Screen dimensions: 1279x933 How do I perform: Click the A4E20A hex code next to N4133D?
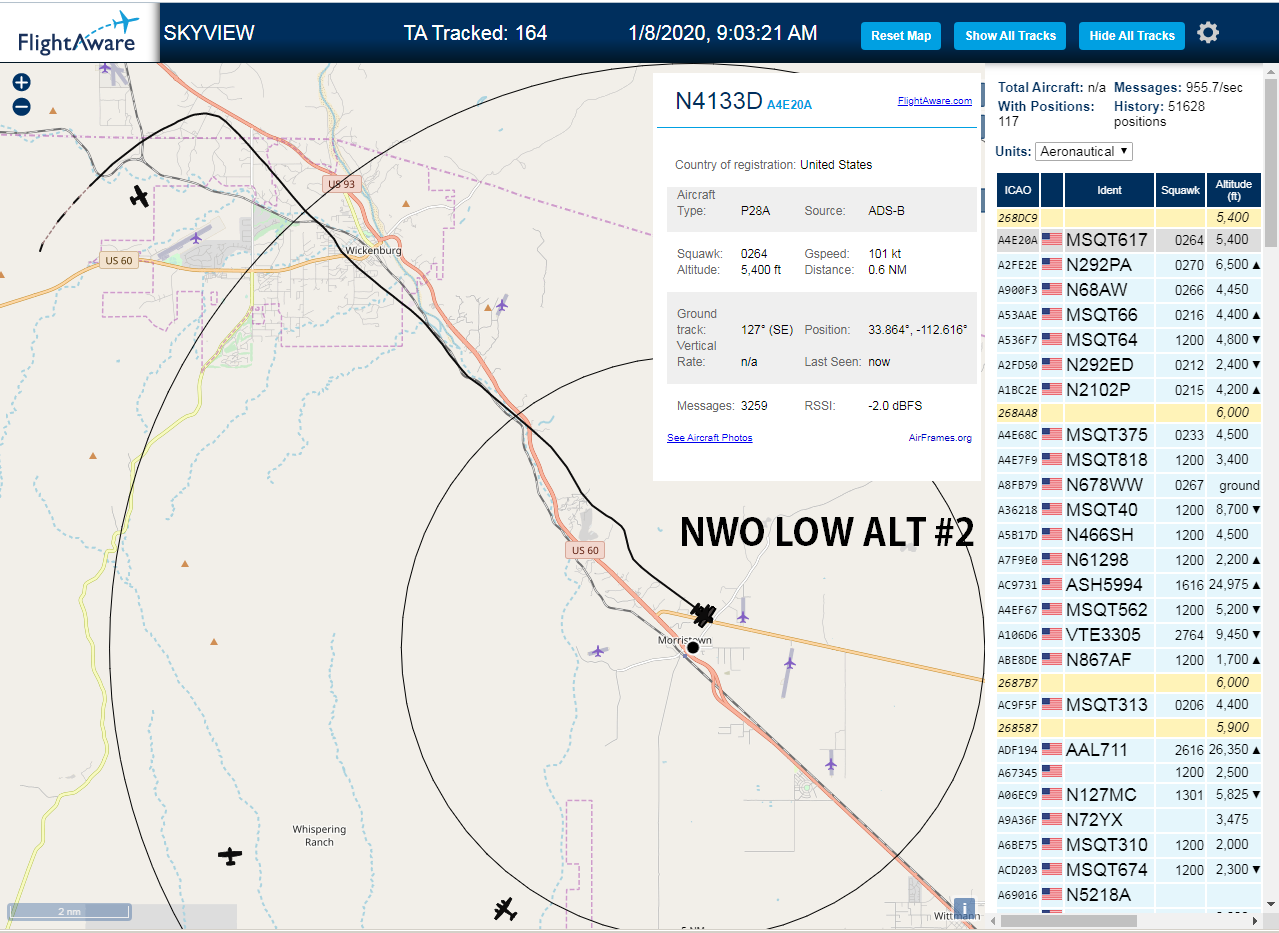pyautogui.click(x=789, y=105)
